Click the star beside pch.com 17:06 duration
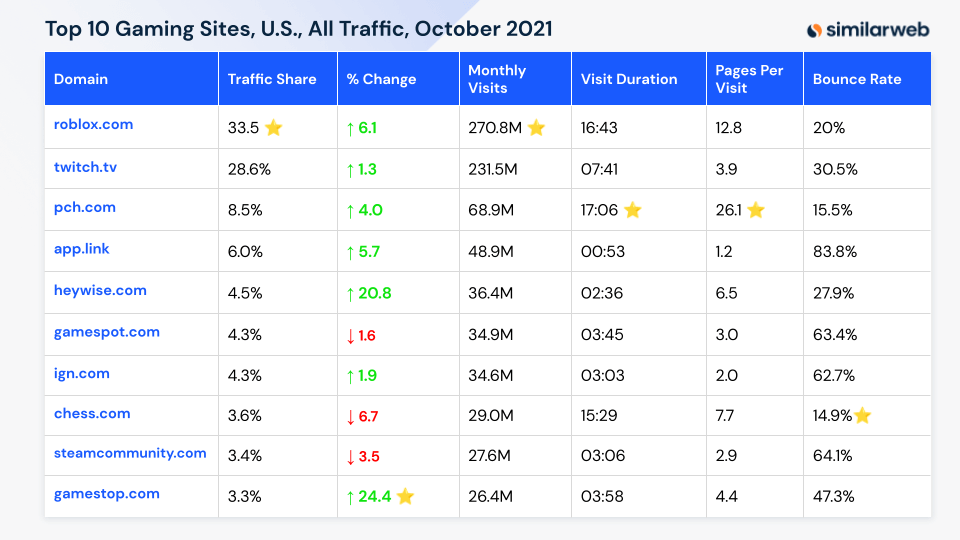This screenshot has height=540, width=960. 632,210
